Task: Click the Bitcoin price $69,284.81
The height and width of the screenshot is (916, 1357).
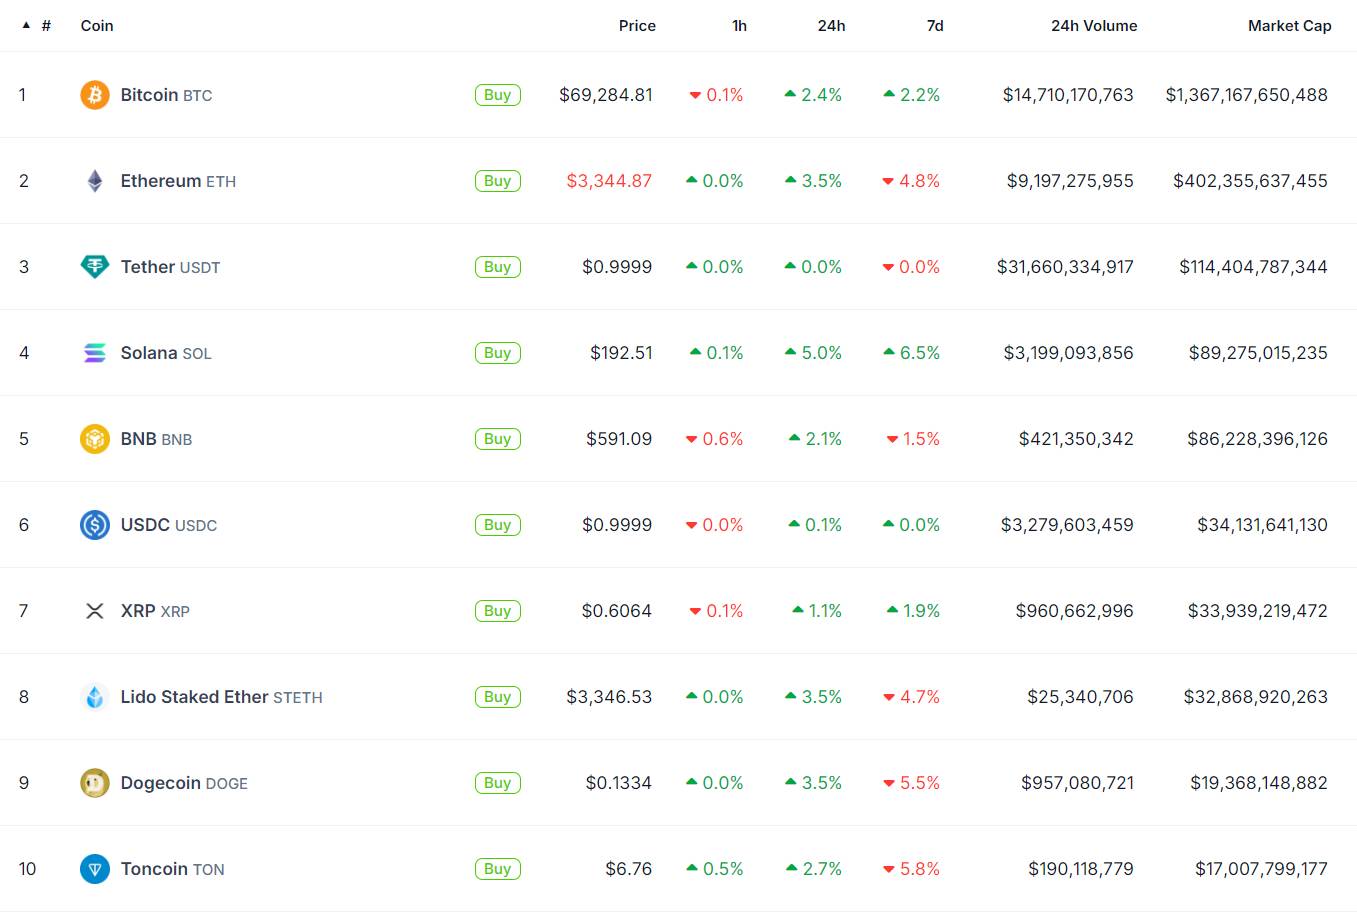Action: click(x=606, y=95)
